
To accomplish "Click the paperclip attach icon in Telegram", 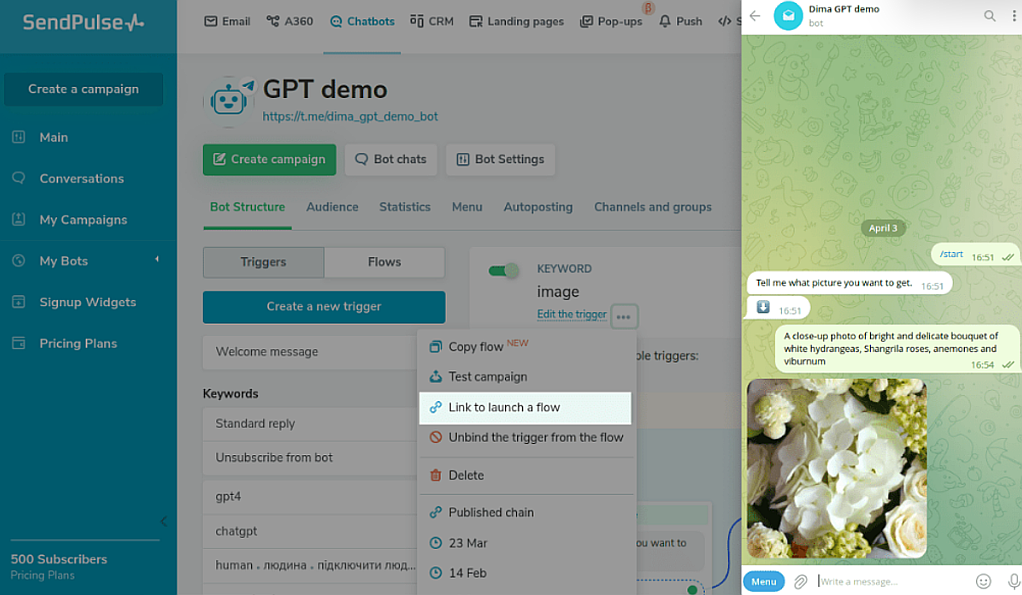I will point(800,581).
